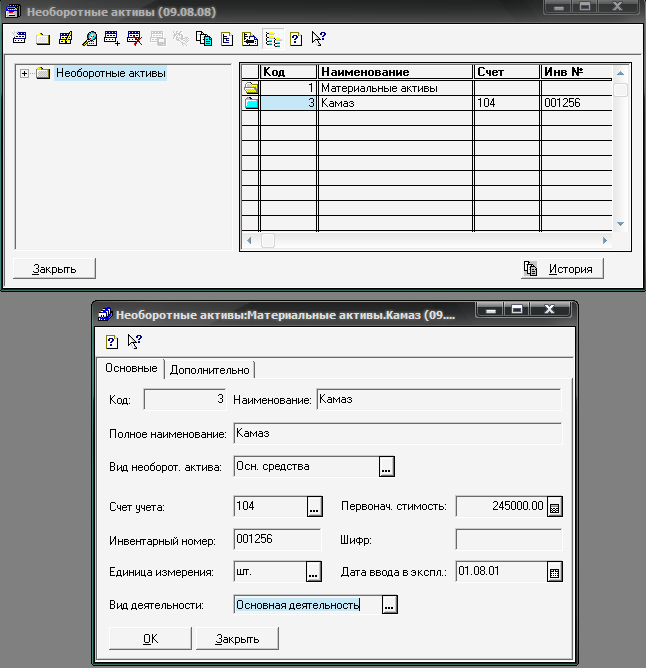646x668 pixels.
Task: Click inventory number 001256 table cell
Action: (x=577, y=103)
